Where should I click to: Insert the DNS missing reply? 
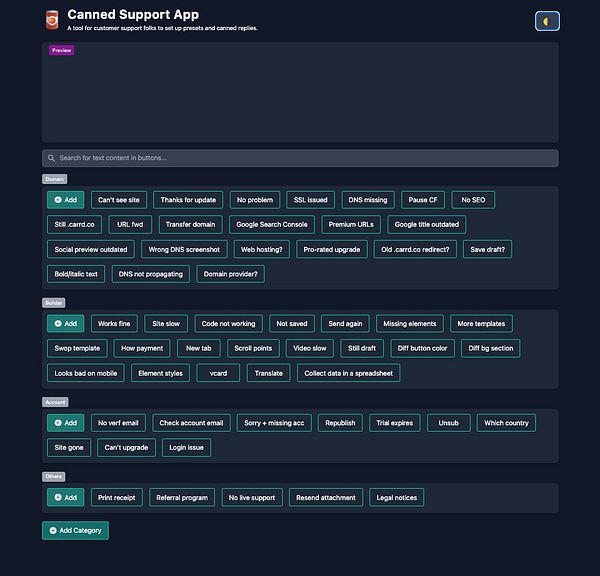tap(368, 200)
